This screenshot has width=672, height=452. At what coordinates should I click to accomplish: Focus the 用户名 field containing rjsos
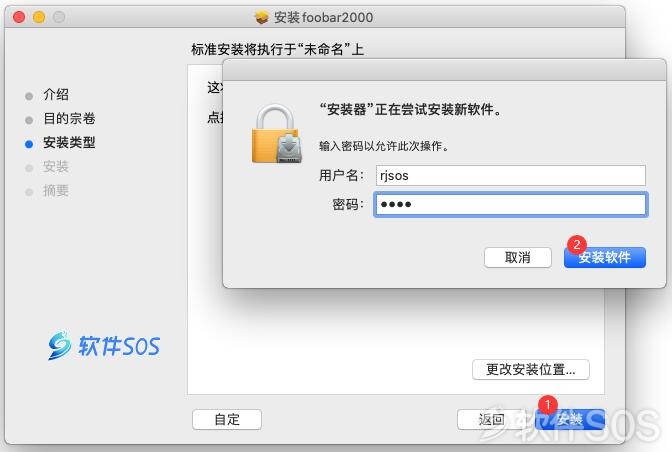pyautogui.click(x=510, y=176)
